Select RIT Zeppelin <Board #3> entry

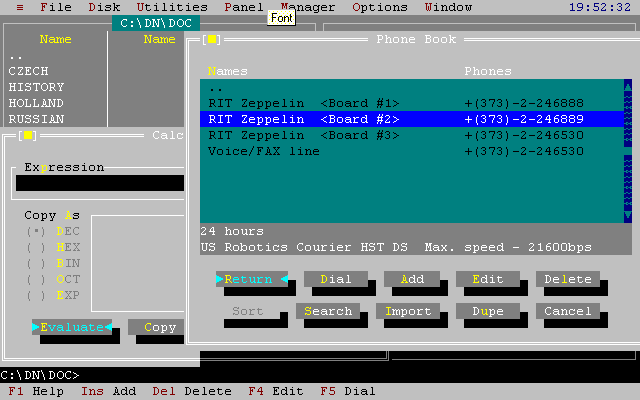[x=412, y=135]
